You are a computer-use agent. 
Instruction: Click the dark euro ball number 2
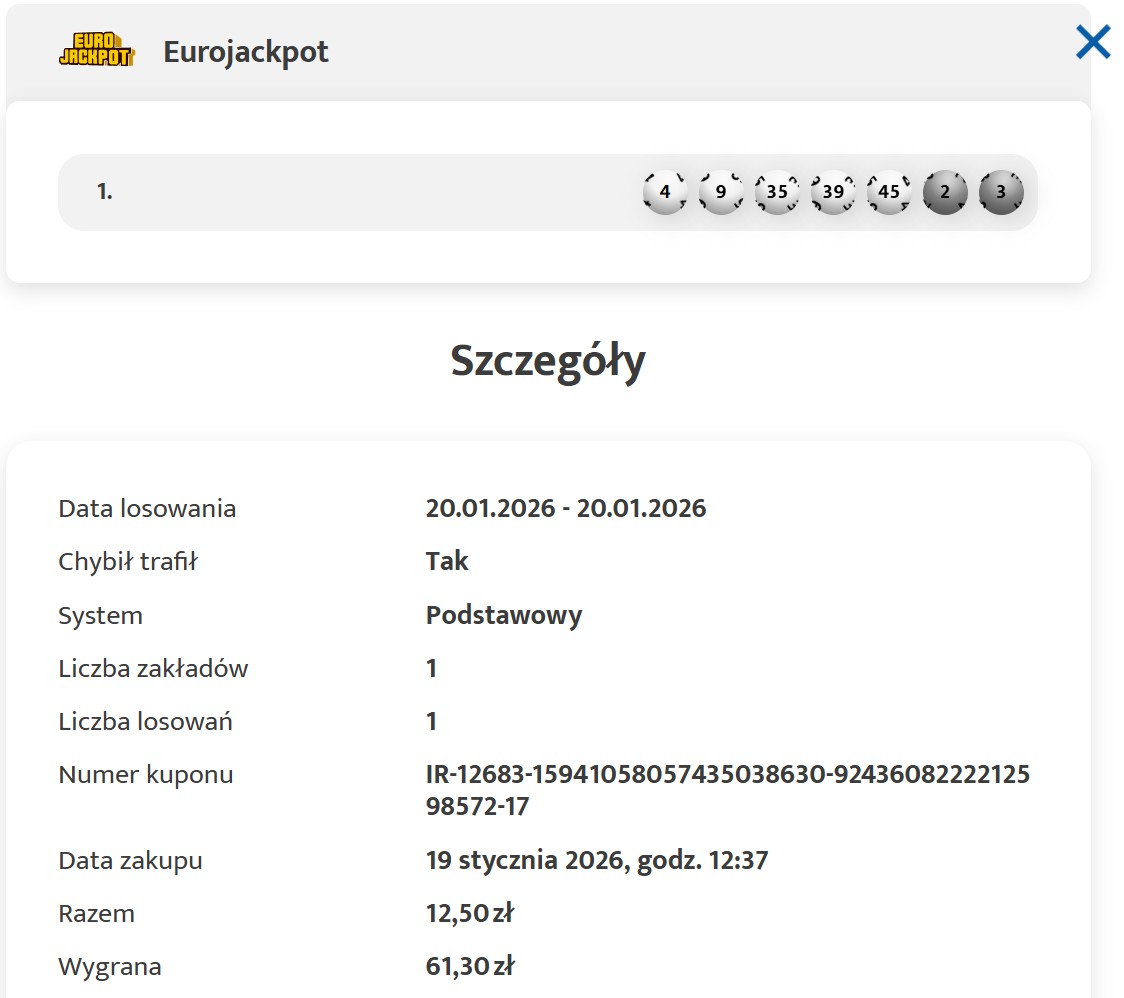tap(945, 192)
